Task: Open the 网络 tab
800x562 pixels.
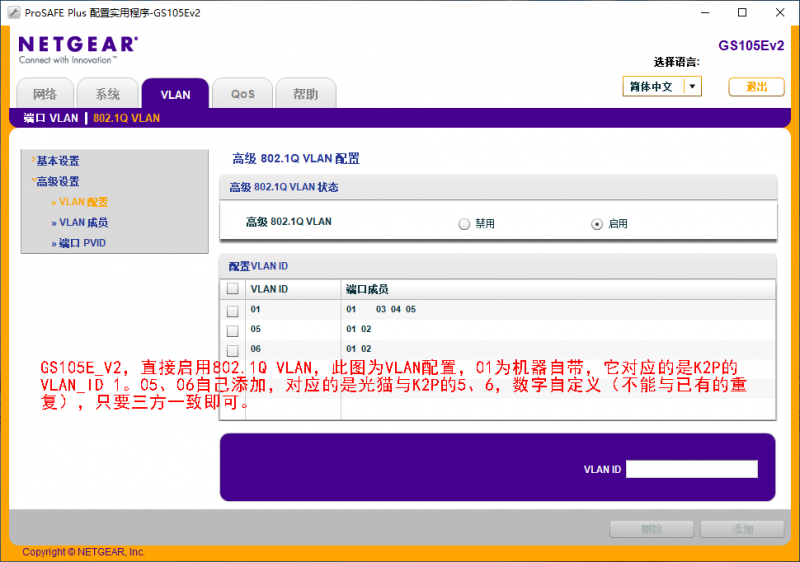Action: [45, 94]
